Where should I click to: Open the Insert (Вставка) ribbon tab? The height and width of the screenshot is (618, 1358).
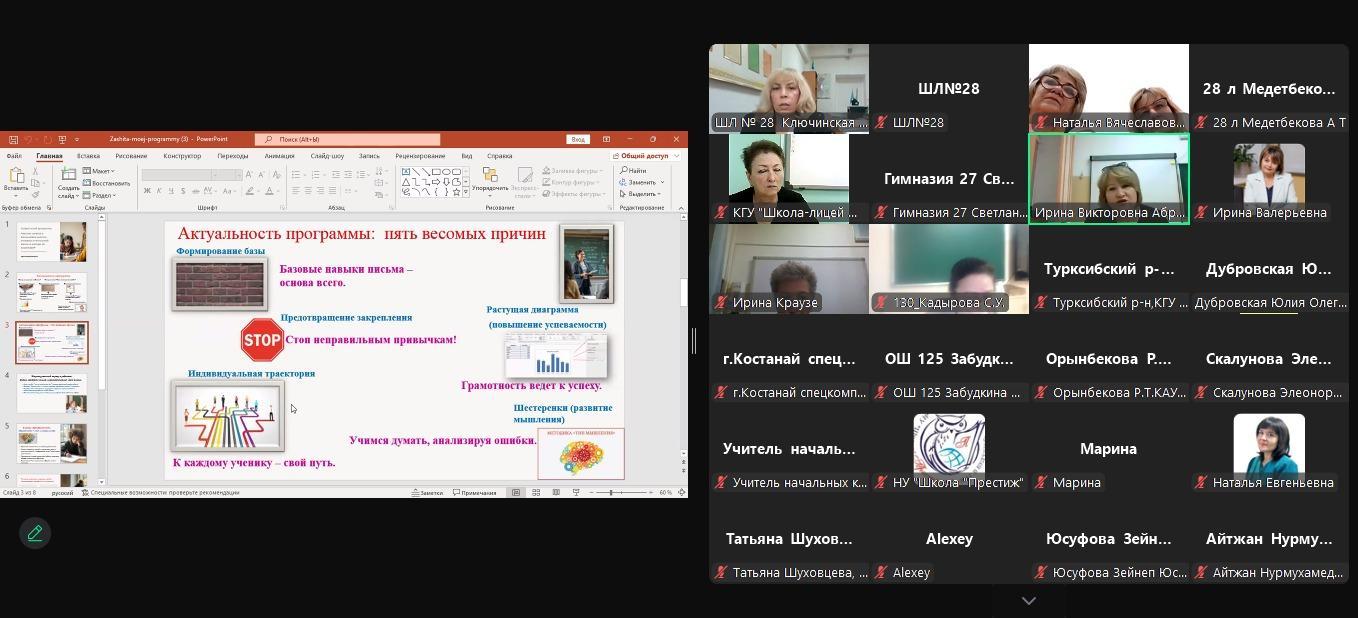coord(88,156)
